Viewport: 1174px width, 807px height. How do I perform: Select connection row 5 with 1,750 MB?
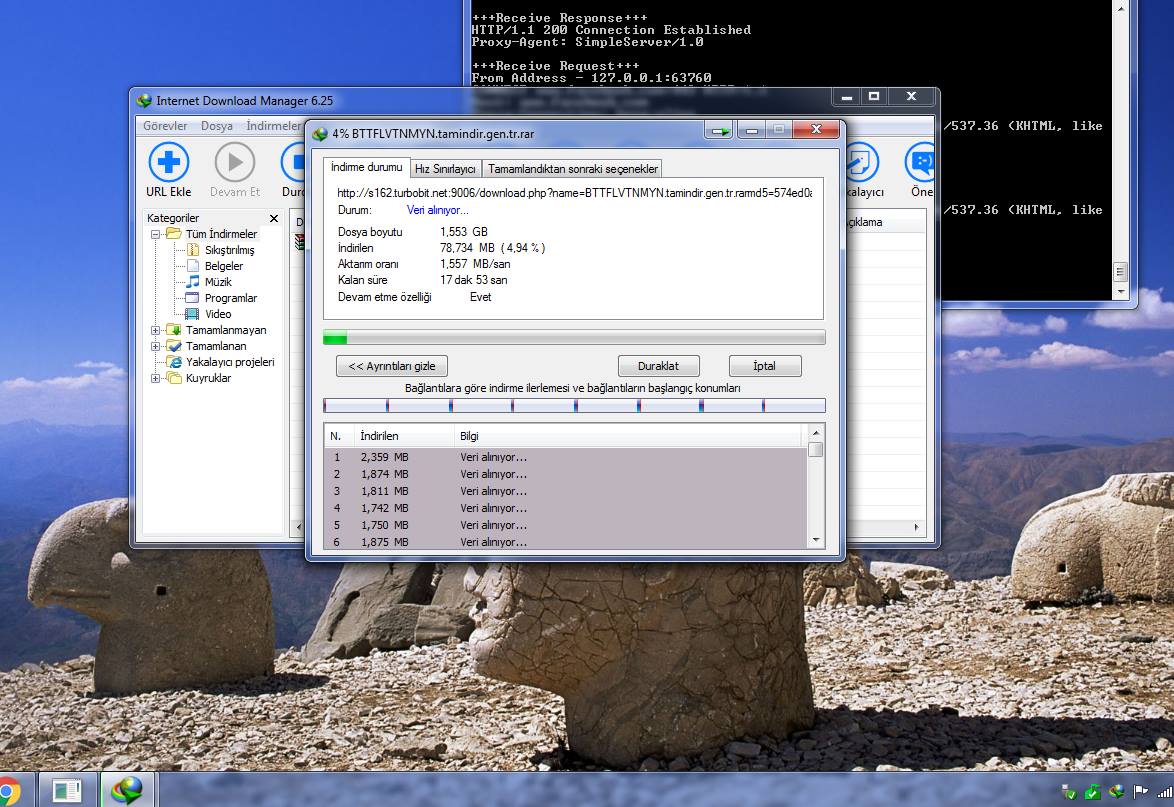(566, 525)
